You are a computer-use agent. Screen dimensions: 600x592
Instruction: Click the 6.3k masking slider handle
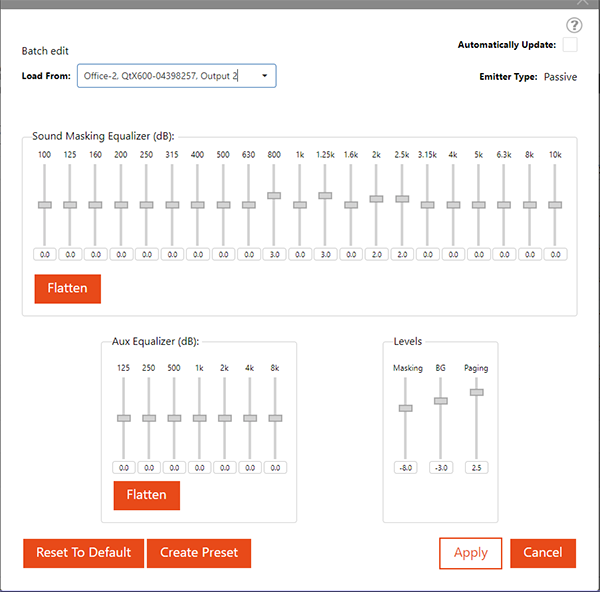coord(504,205)
